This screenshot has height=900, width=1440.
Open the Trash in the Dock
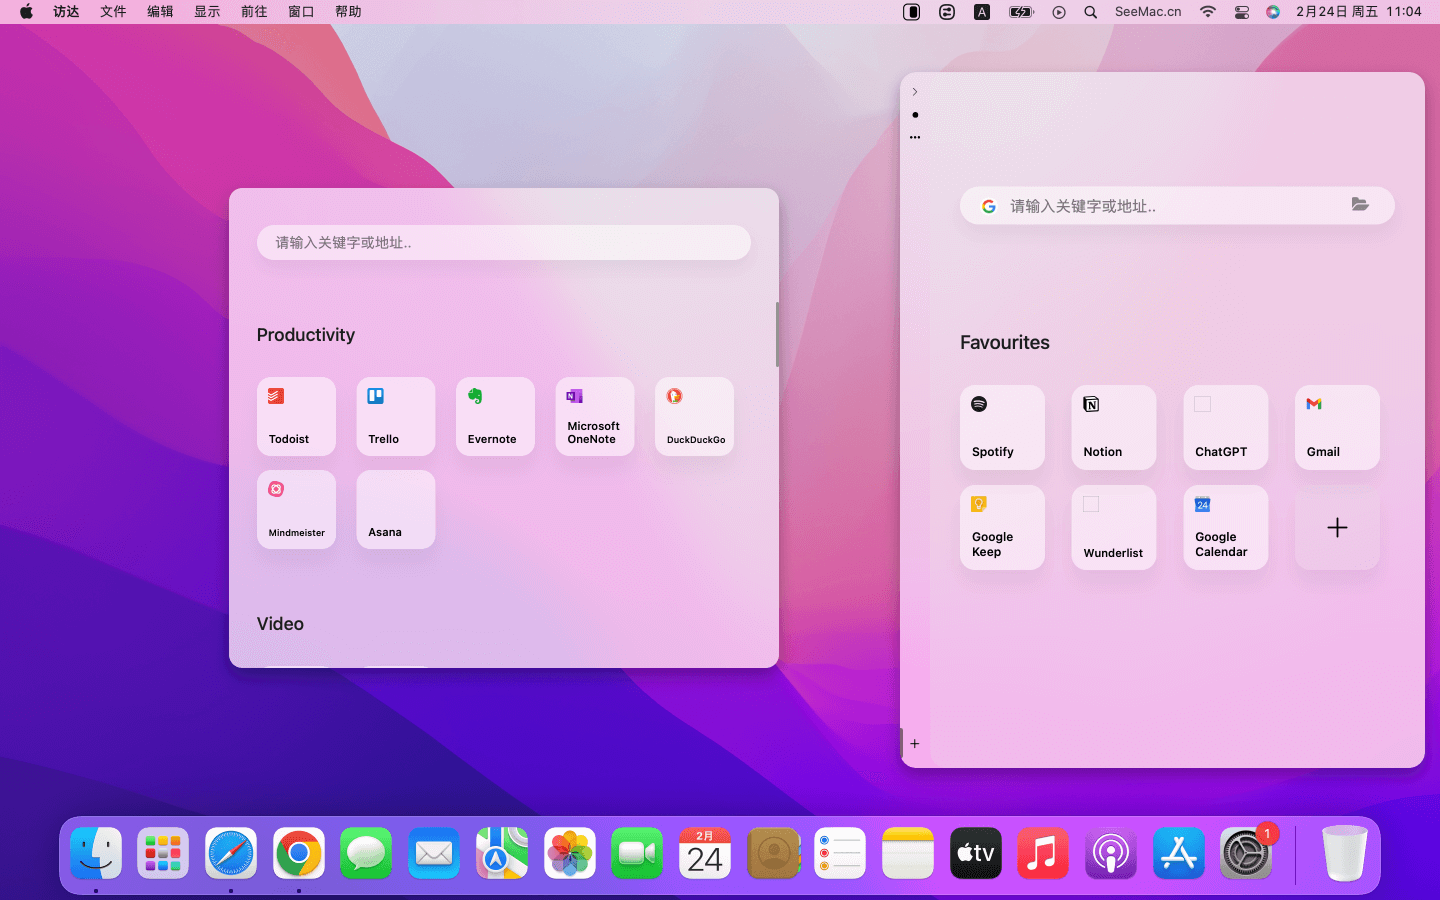click(x=1344, y=854)
